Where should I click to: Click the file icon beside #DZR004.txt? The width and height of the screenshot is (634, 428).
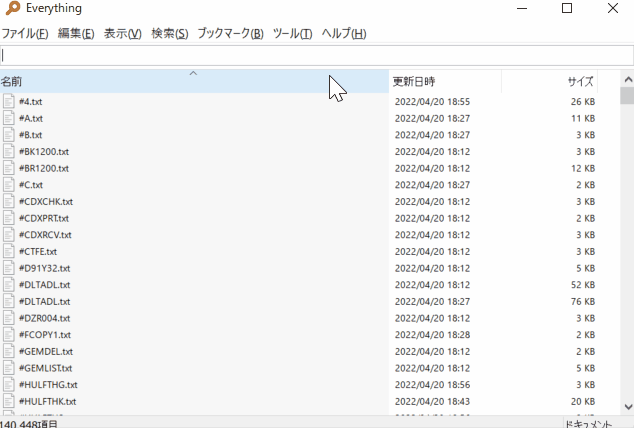tap(8, 318)
